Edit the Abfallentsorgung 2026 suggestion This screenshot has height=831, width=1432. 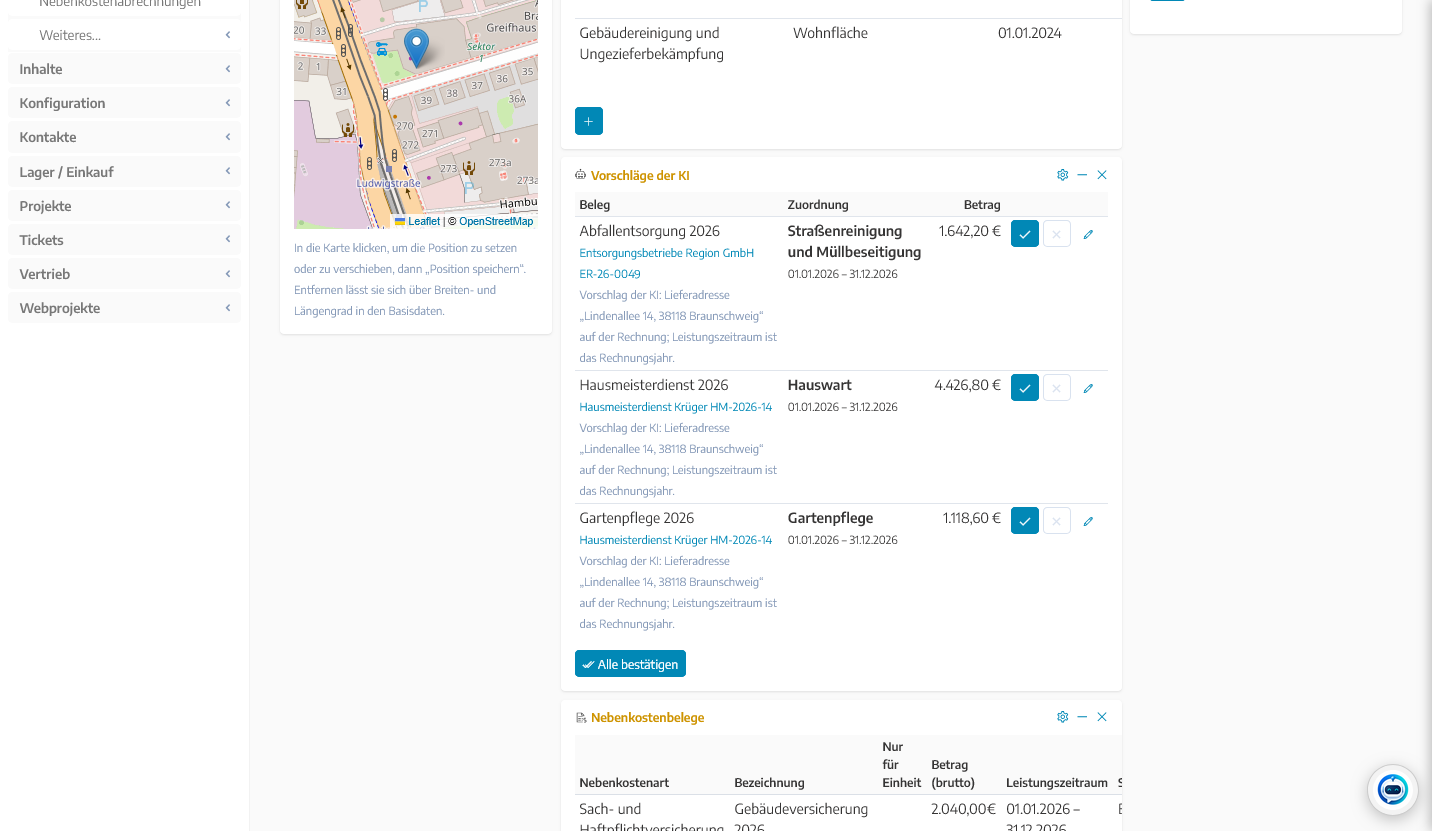(x=1088, y=234)
